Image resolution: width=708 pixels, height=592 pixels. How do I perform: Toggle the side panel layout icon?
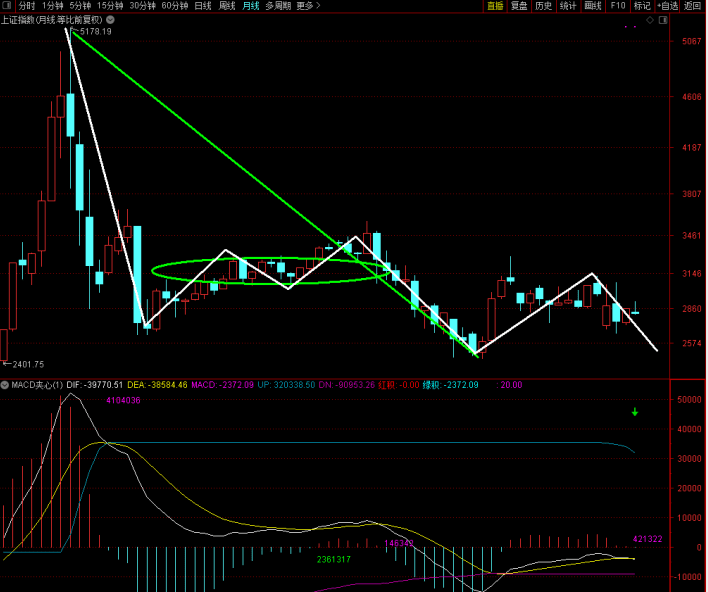point(663,18)
